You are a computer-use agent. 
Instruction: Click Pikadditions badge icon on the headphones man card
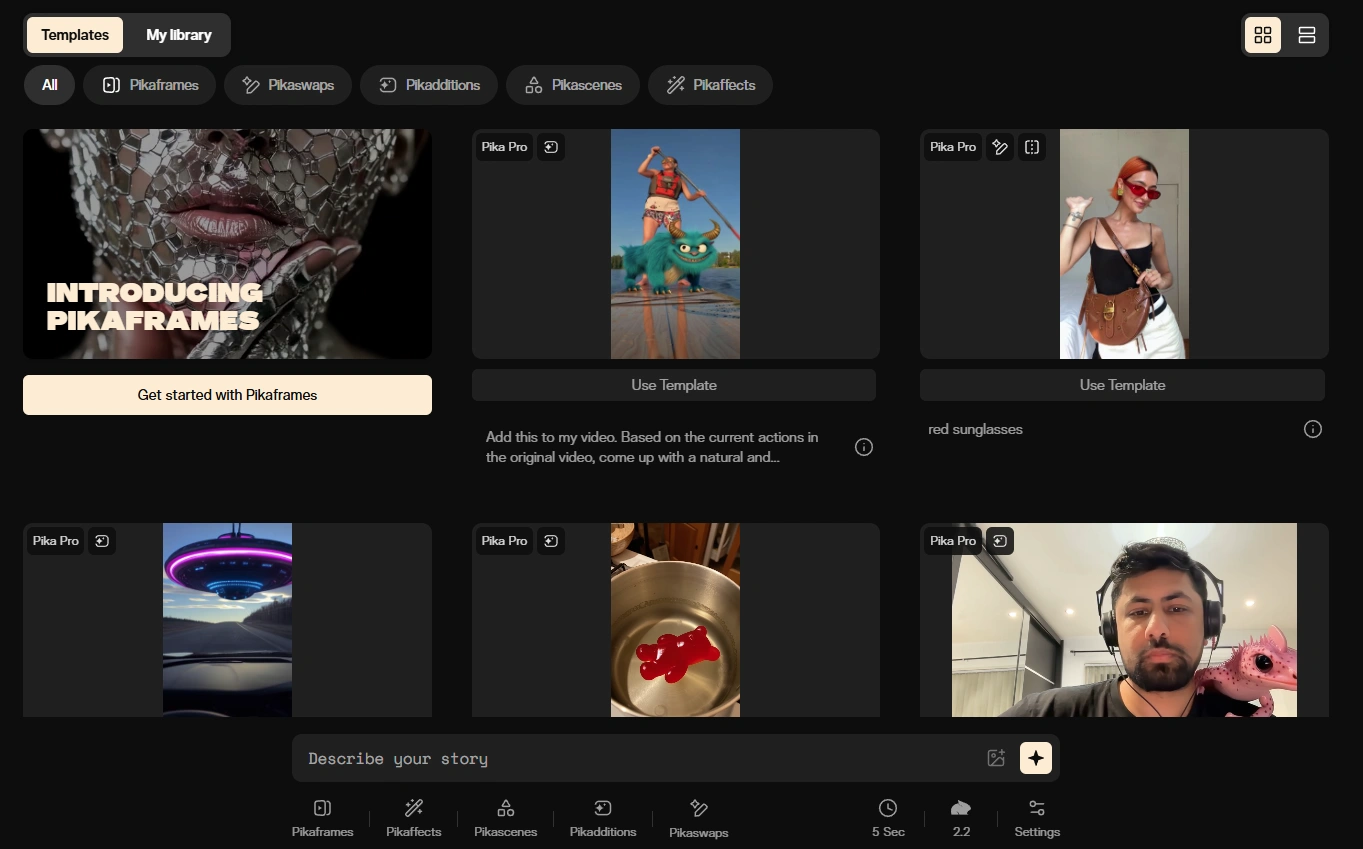pyautogui.click(x=1000, y=541)
